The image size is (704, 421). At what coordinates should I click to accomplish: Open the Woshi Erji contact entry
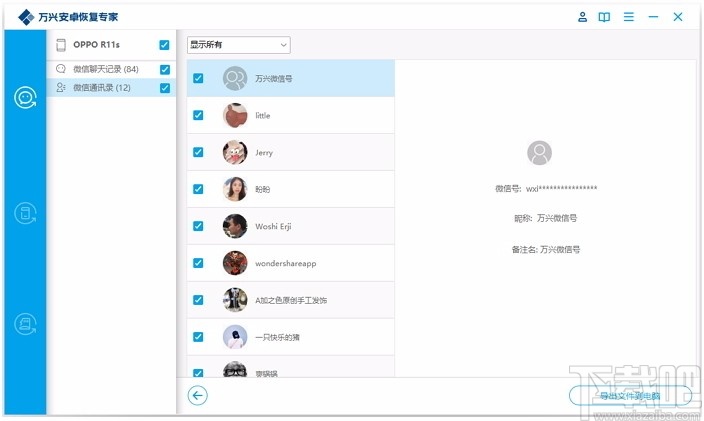click(x=290, y=226)
